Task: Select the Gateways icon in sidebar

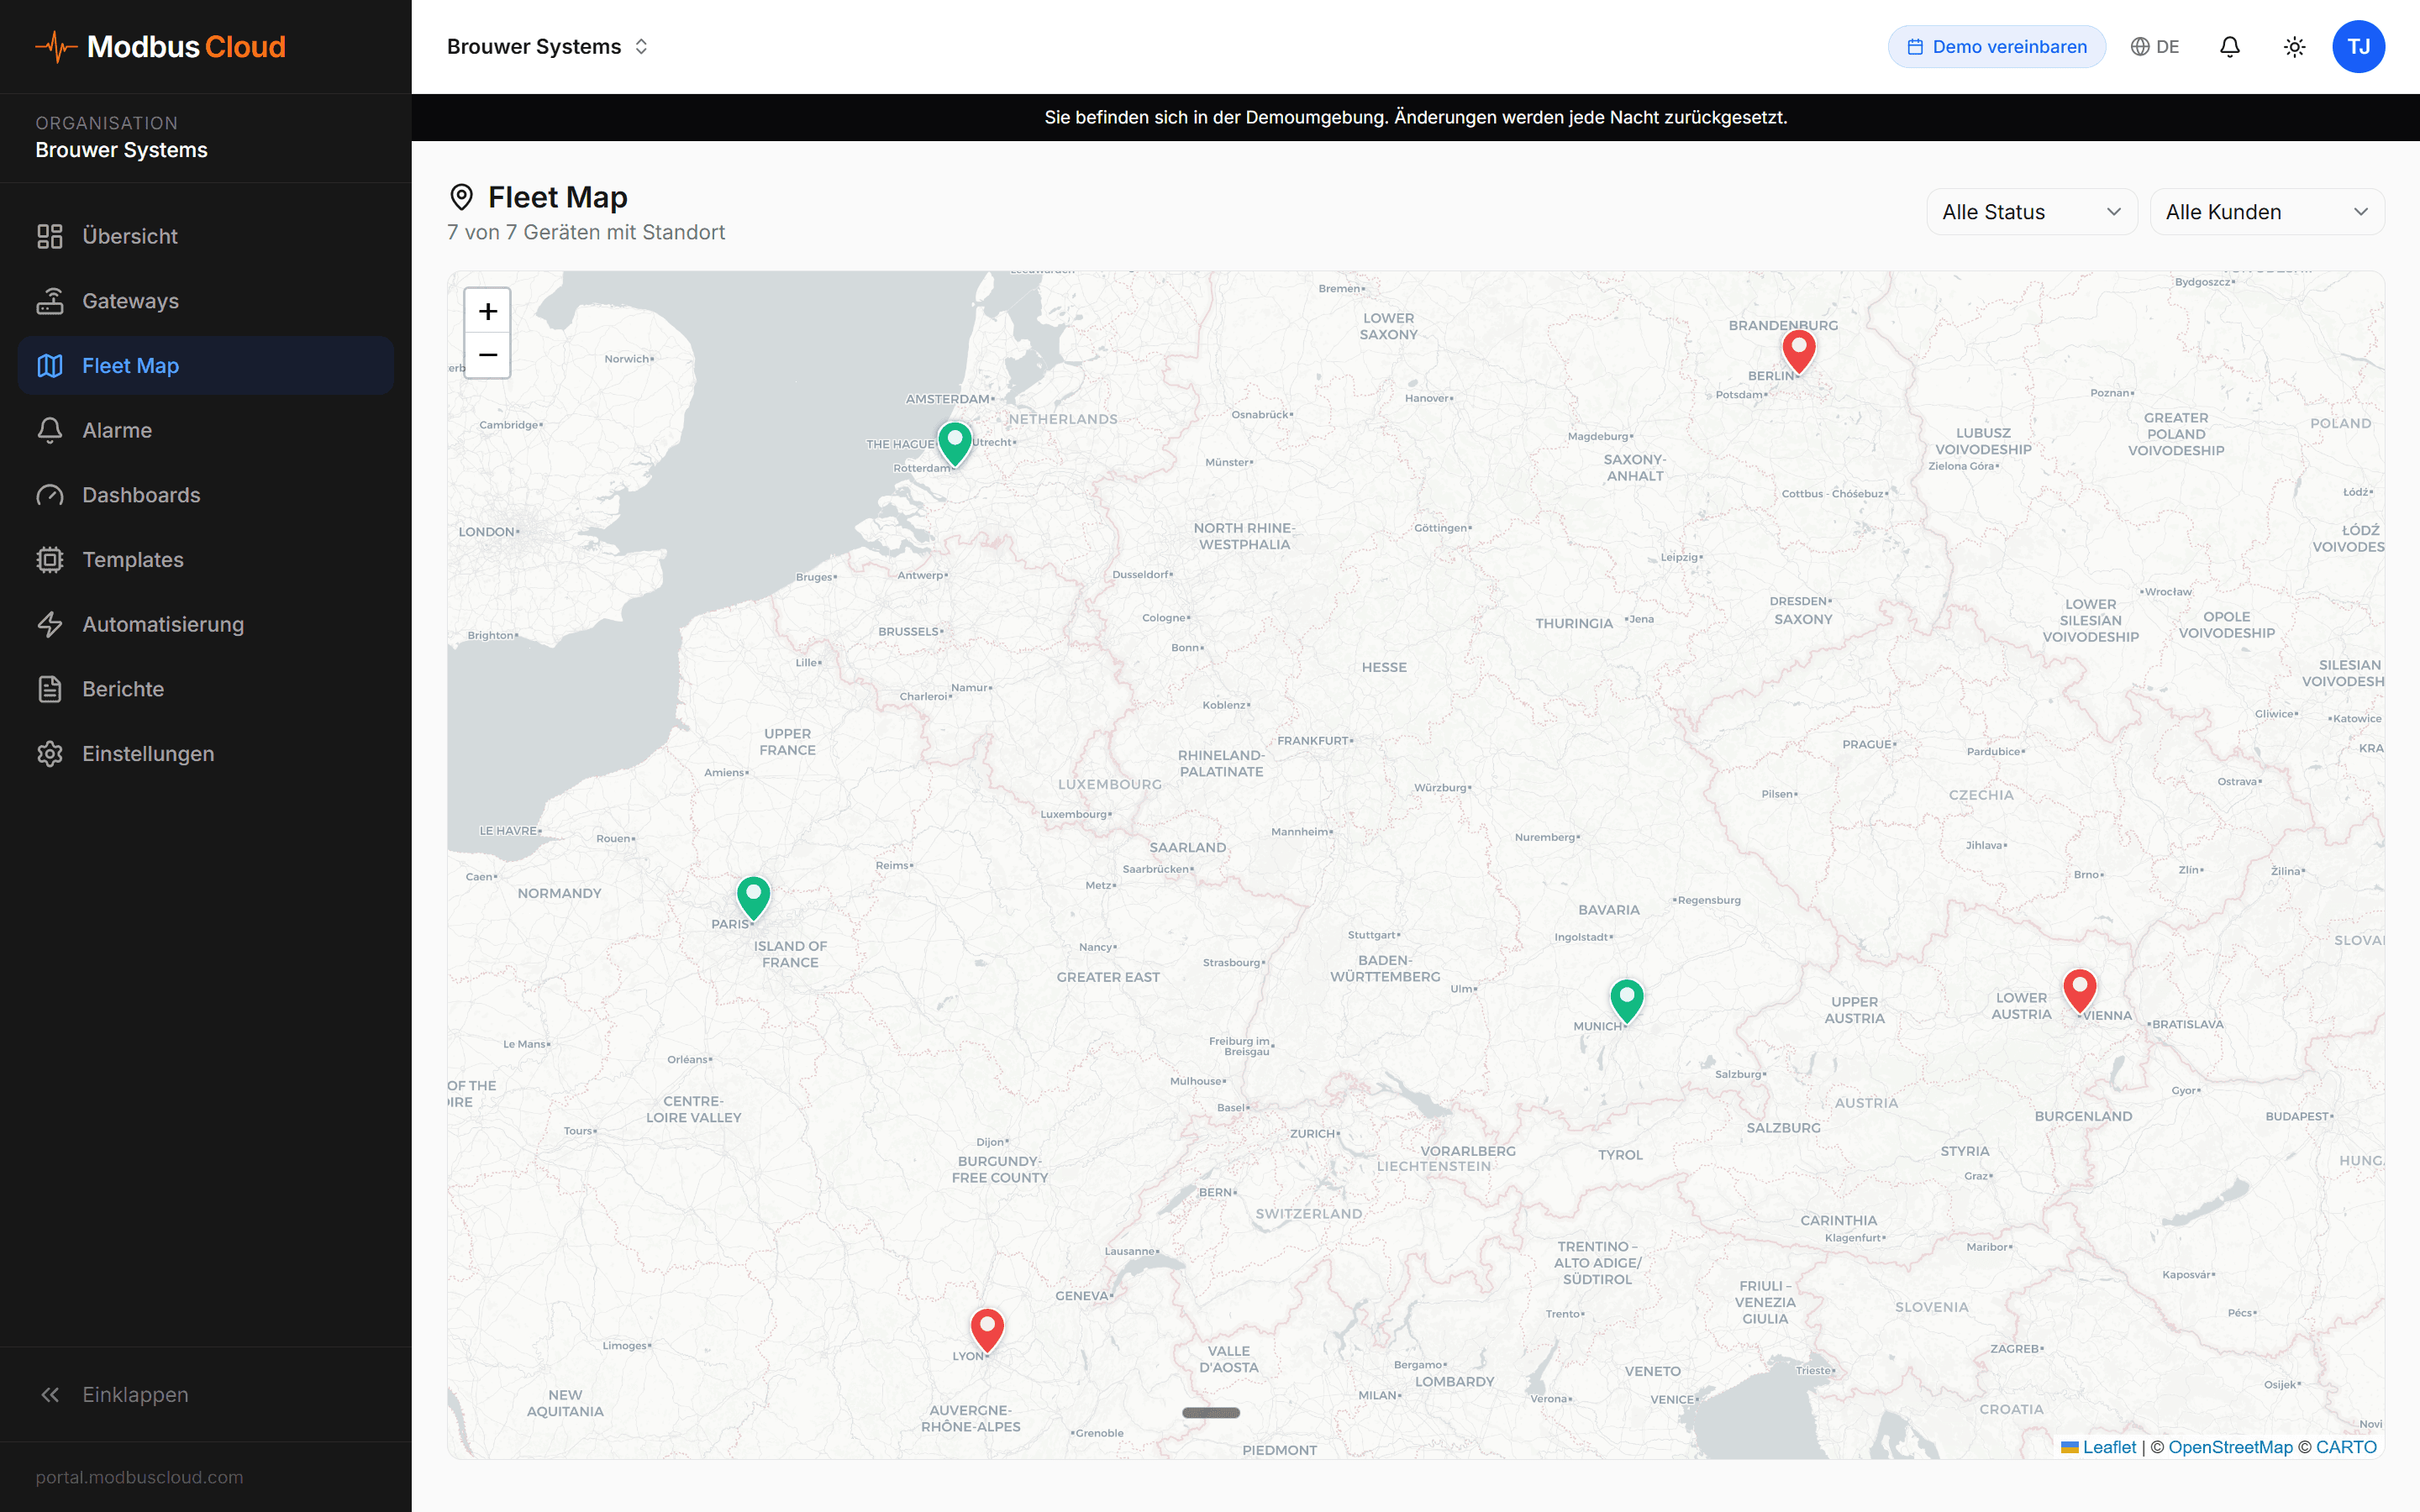Action: 50,300
